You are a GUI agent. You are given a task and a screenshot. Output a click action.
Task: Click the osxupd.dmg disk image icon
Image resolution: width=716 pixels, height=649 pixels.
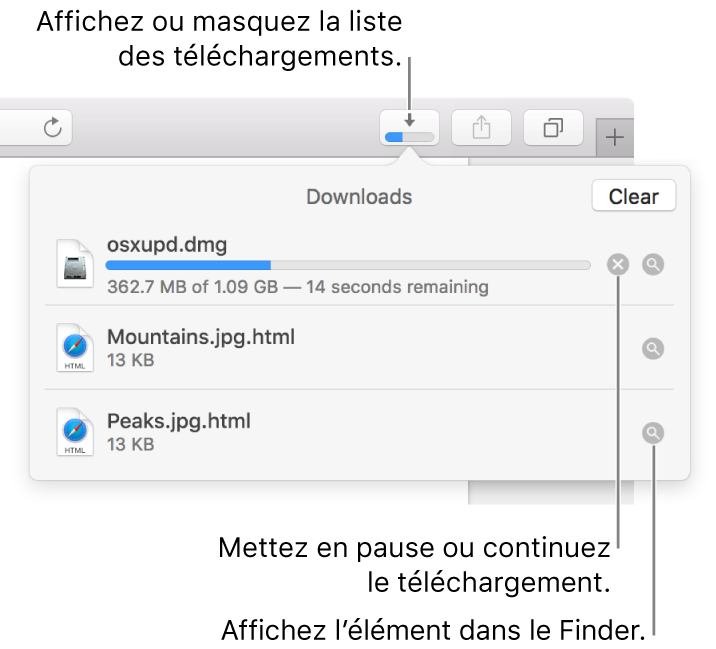tap(75, 264)
